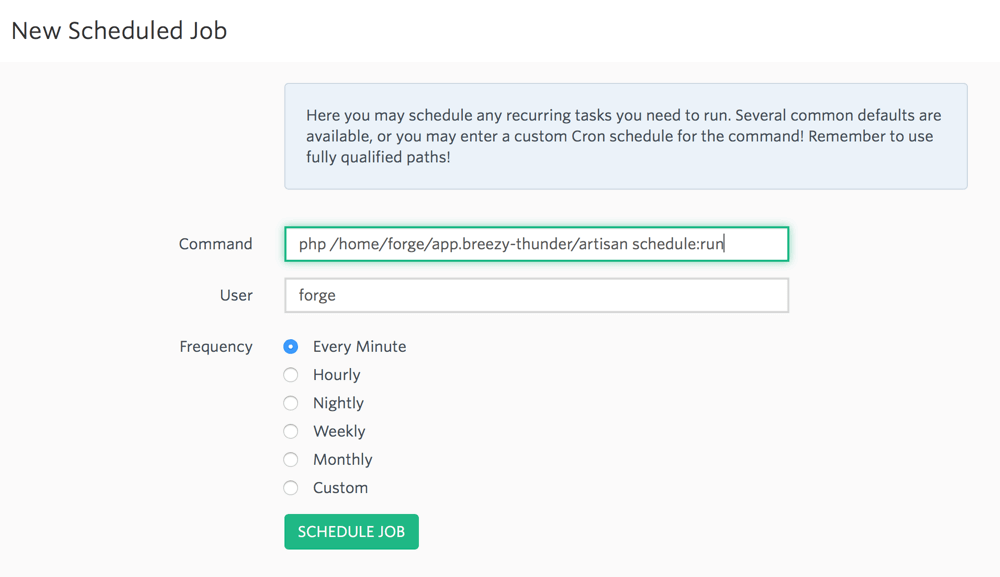Click the forge username text to edit it
This screenshot has height=577, width=1000.
(x=316, y=295)
